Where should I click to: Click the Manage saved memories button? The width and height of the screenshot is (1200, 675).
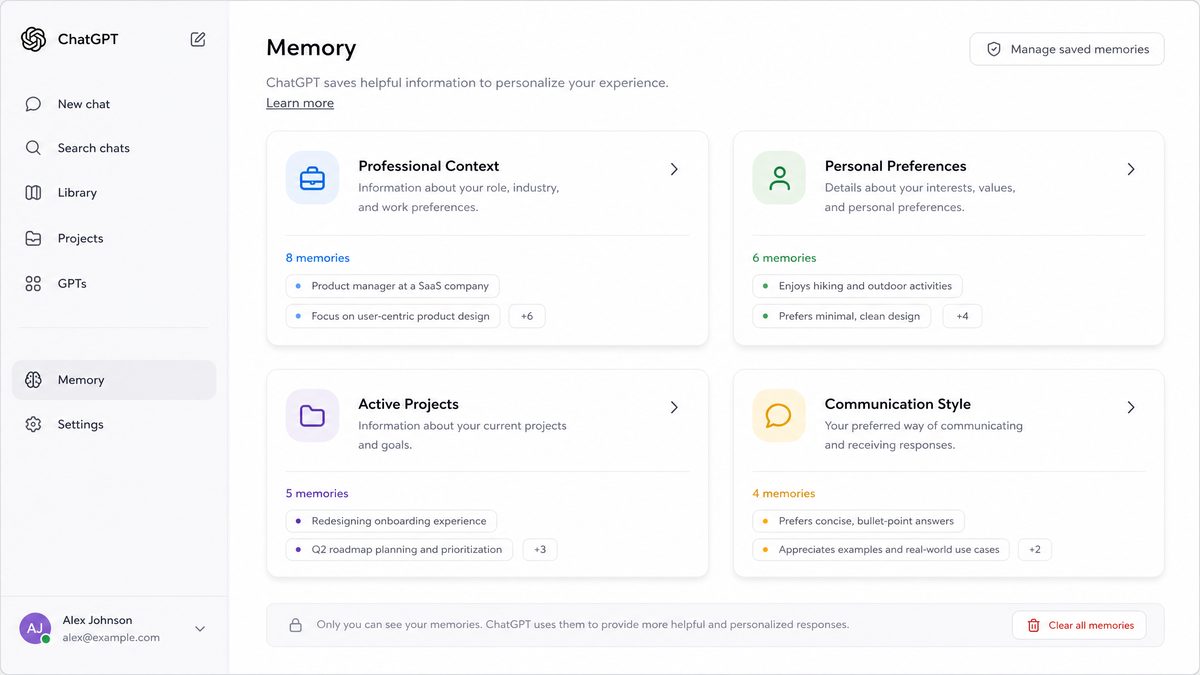[x=1067, y=49]
